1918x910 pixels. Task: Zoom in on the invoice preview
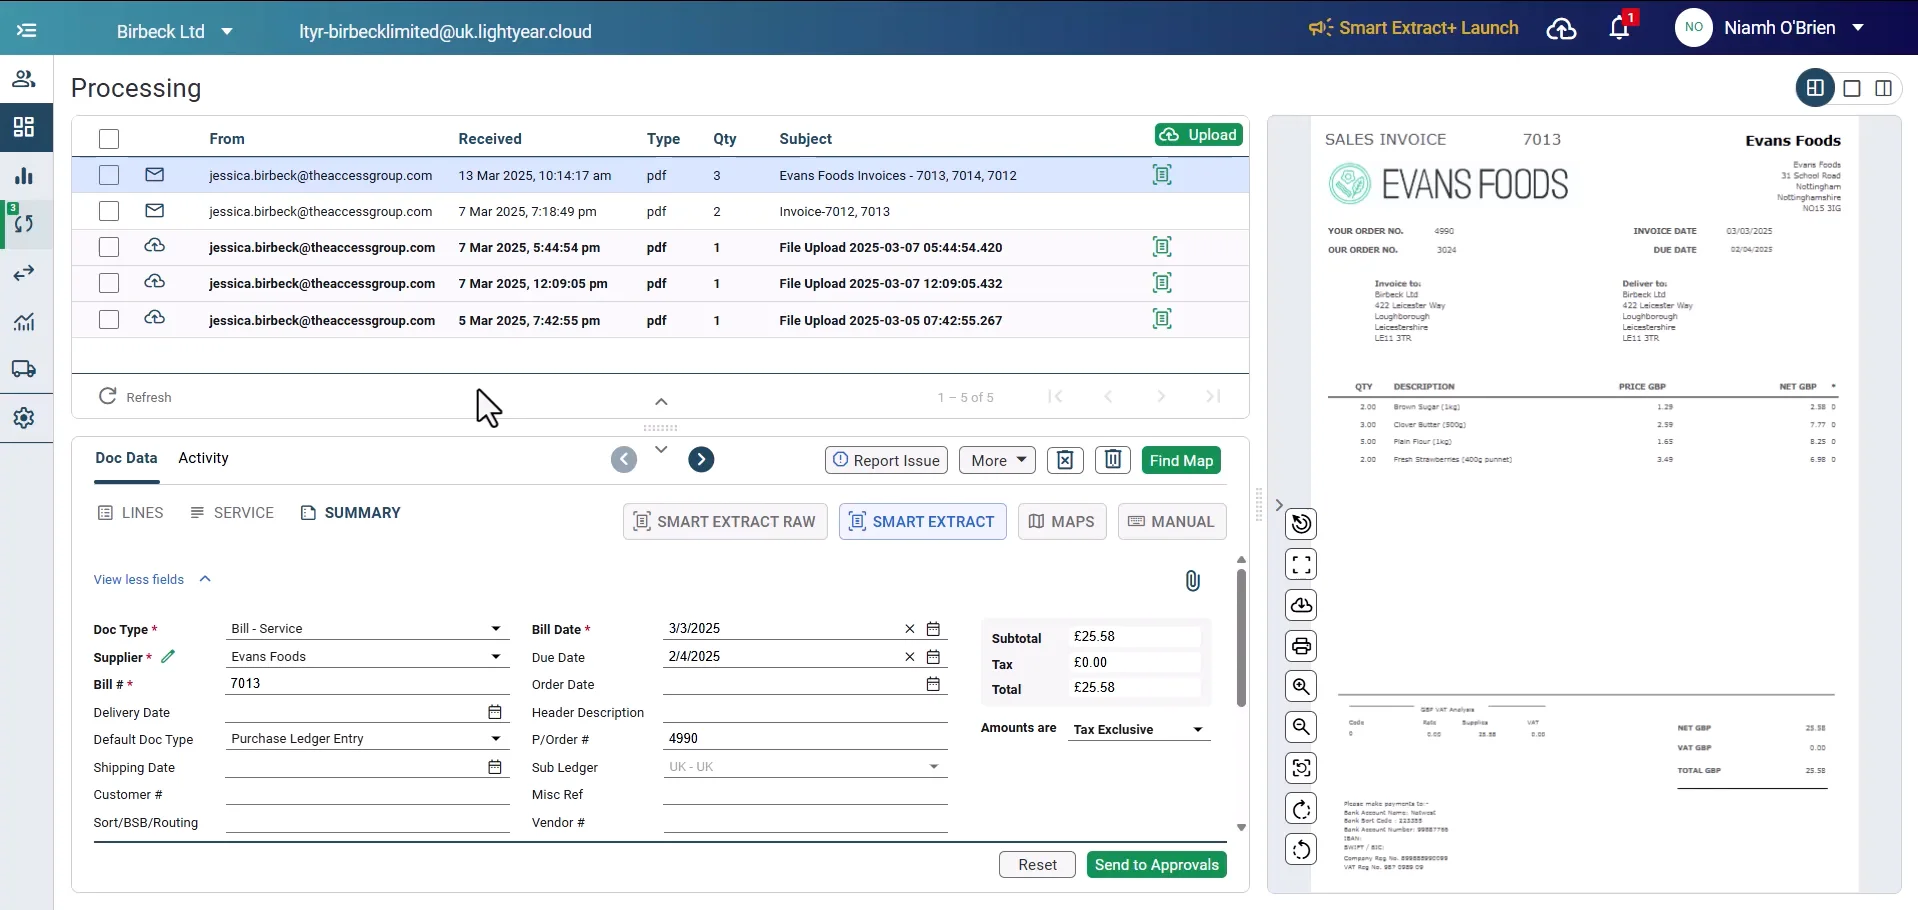pyautogui.click(x=1301, y=687)
